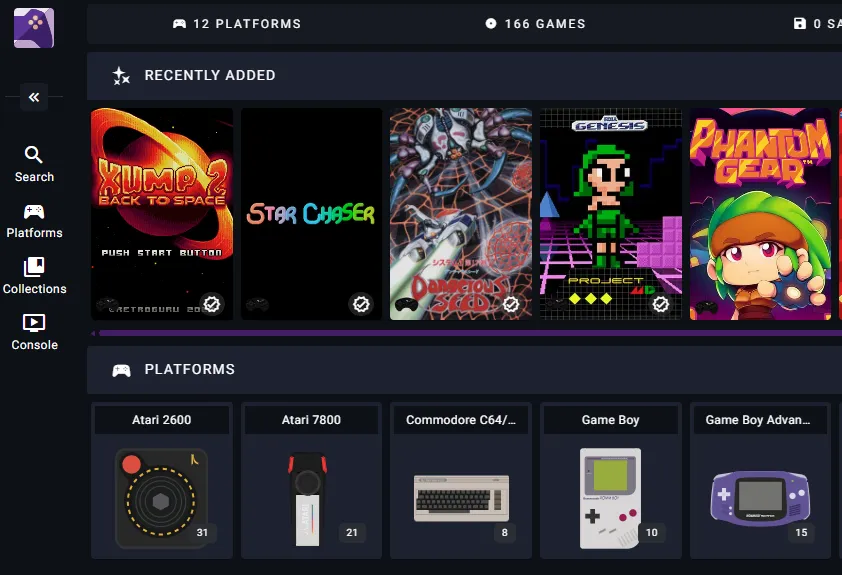
Task: Open Console from the sidebar
Action: (x=34, y=332)
